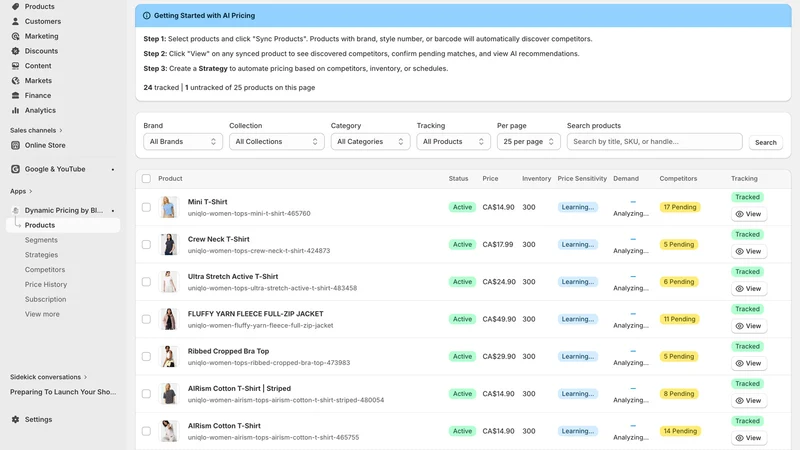Viewport: 800px width, 450px height.
Task: Open the 25 per page dropdown
Action: (529, 141)
